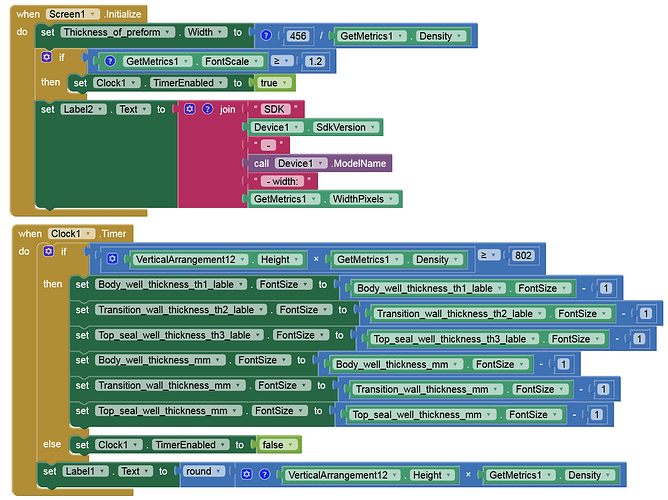
Task: Open the Clock1 dropdown in the Timer event
Action: pyautogui.click(x=71, y=234)
